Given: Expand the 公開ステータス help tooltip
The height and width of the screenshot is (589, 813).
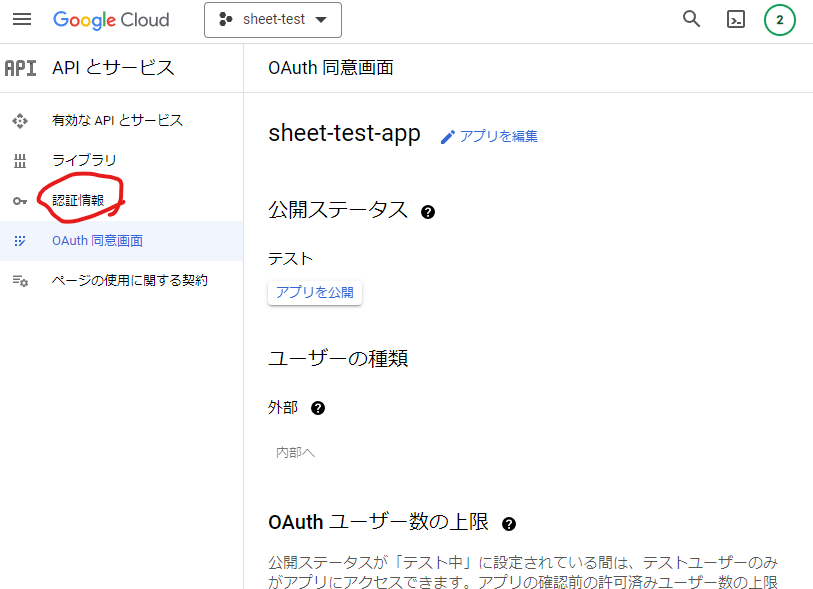Looking at the screenshot, I should tap(428, 211).
